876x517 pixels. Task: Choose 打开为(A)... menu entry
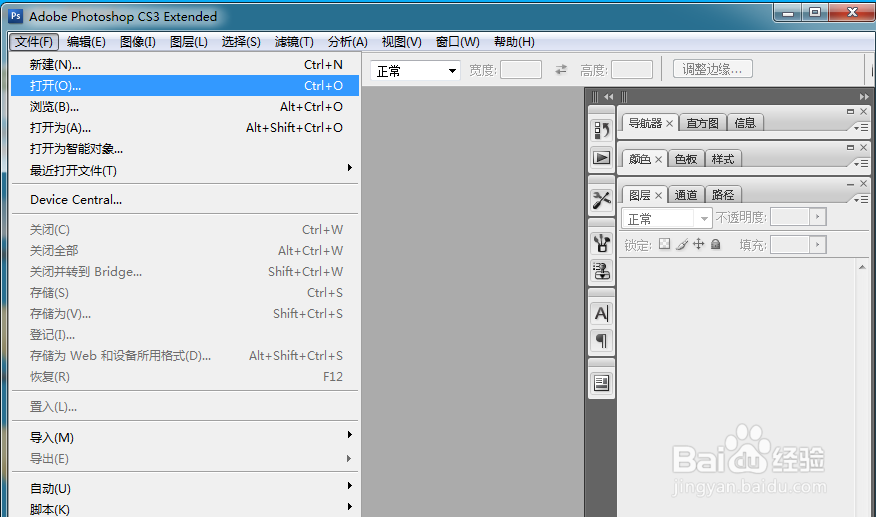(184, 127)
